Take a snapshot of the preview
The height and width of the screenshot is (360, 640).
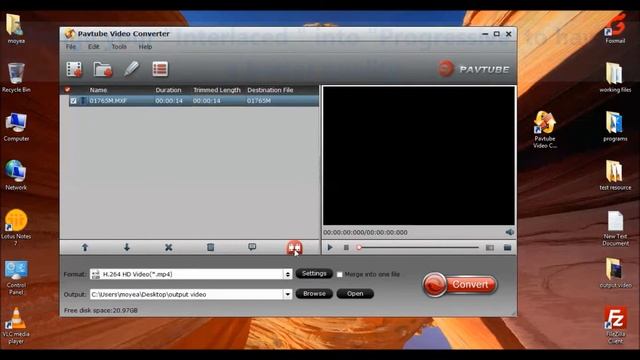point(490,247)
